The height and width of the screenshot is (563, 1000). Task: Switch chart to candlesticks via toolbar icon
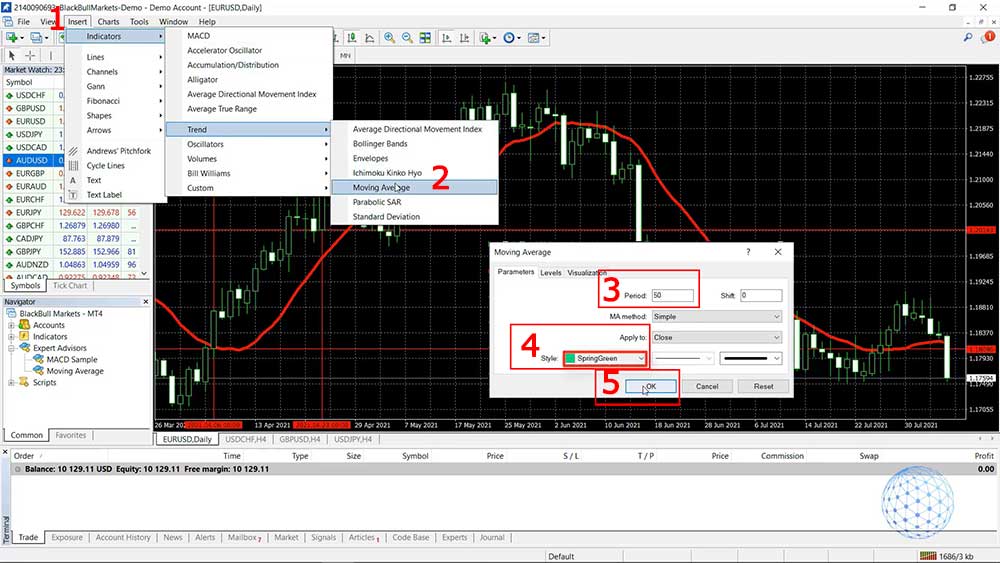tap(352, 38)
